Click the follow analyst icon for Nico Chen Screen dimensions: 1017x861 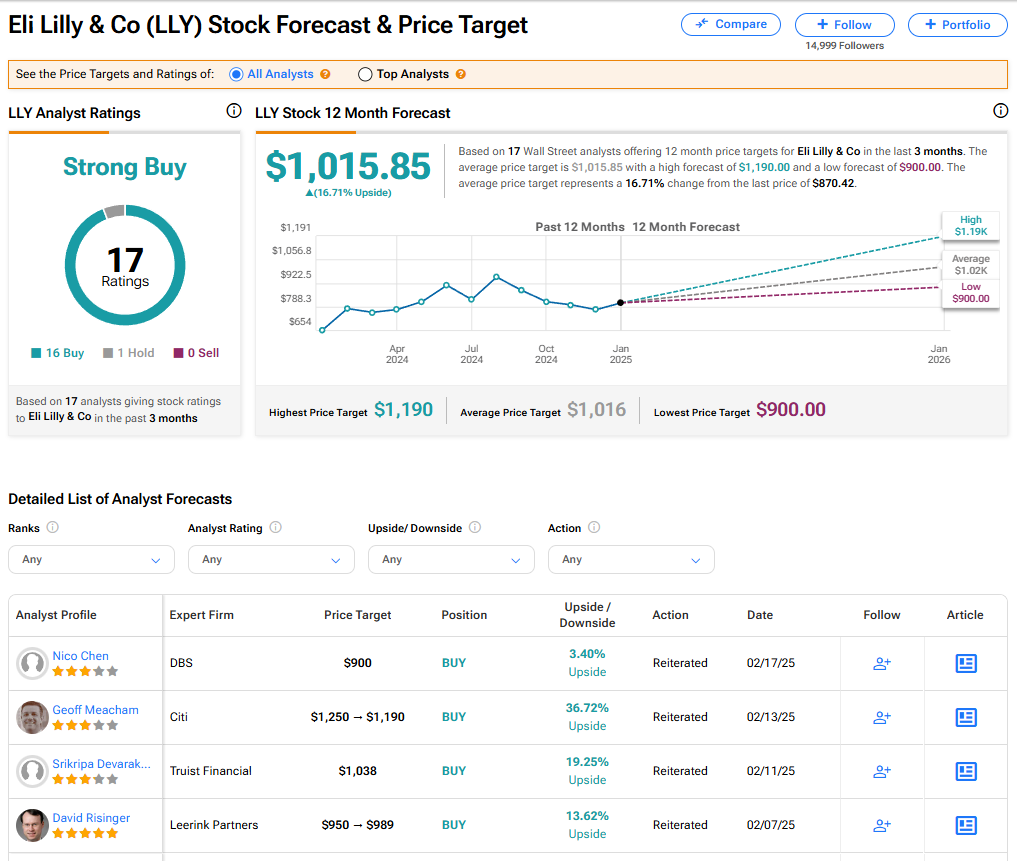pyautogui.click(x=881, y=663)
